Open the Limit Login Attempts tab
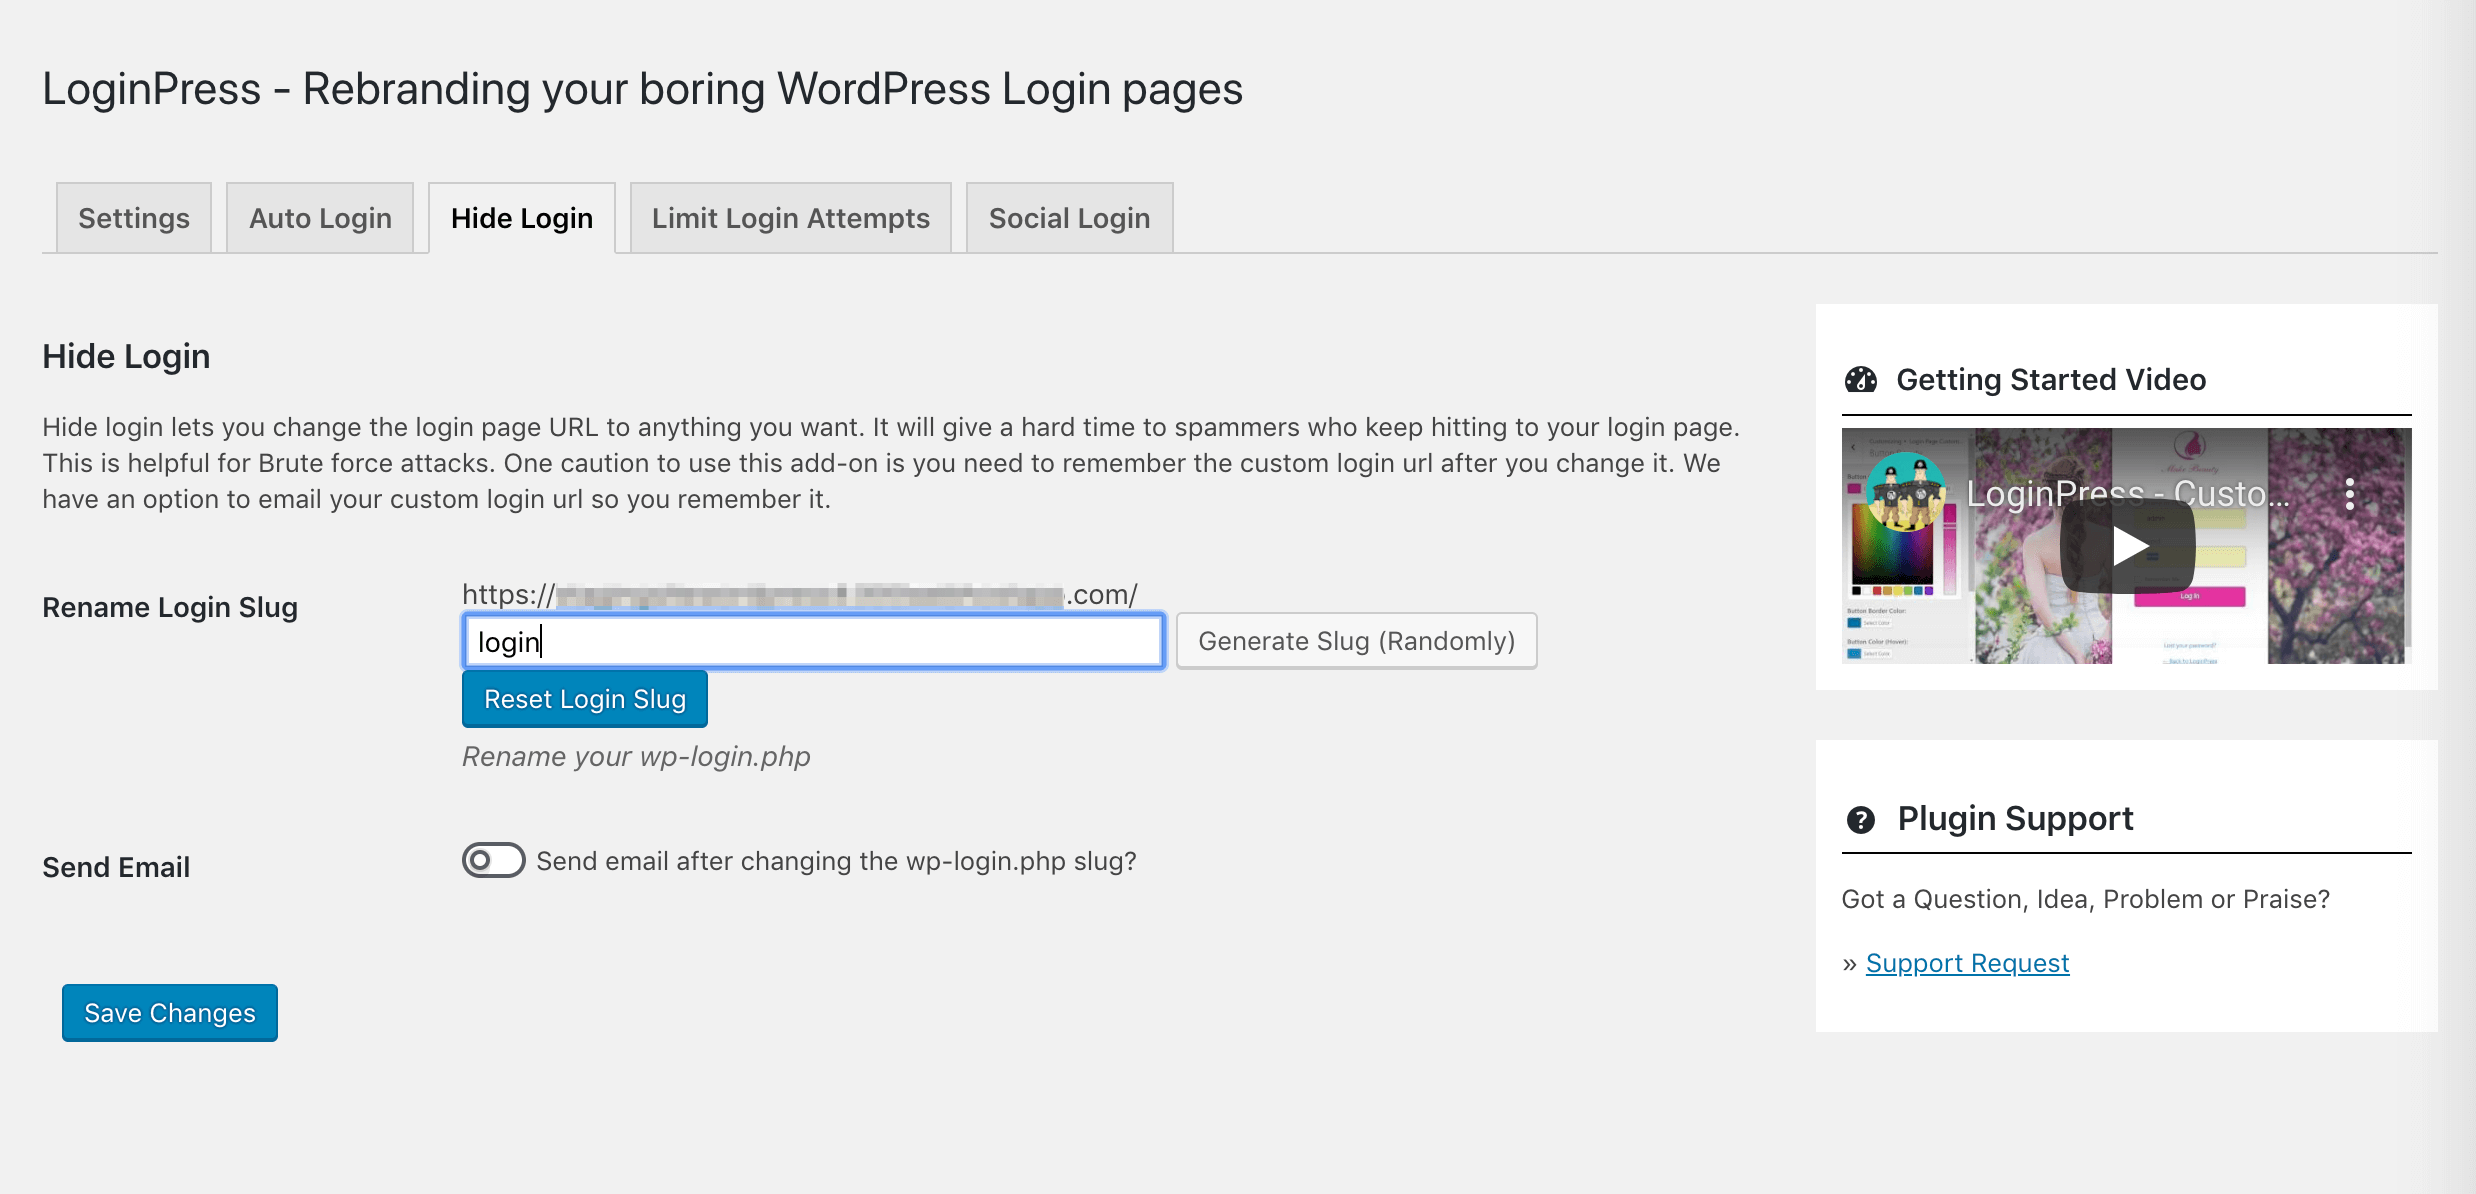 pos(791,218)
